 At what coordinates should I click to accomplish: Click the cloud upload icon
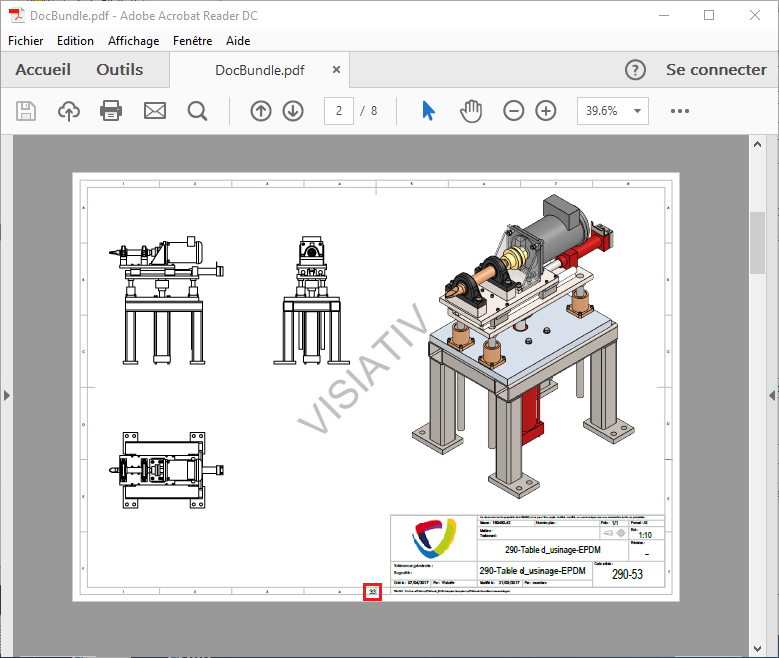point(68,111)
